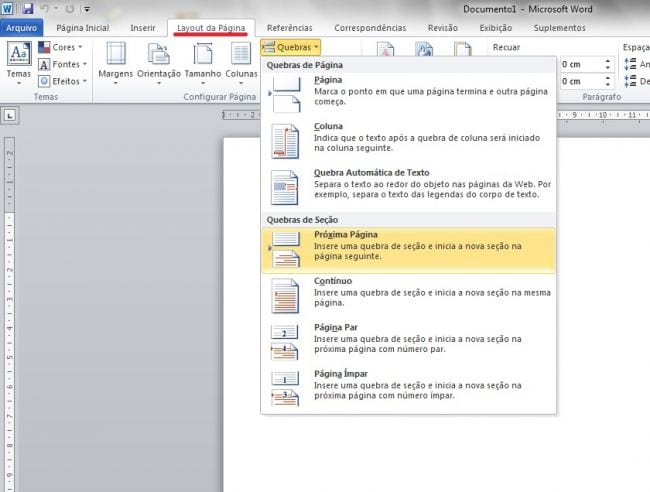Click the Coluna break icon
This screenshot has height=492, width=650.
285,141
